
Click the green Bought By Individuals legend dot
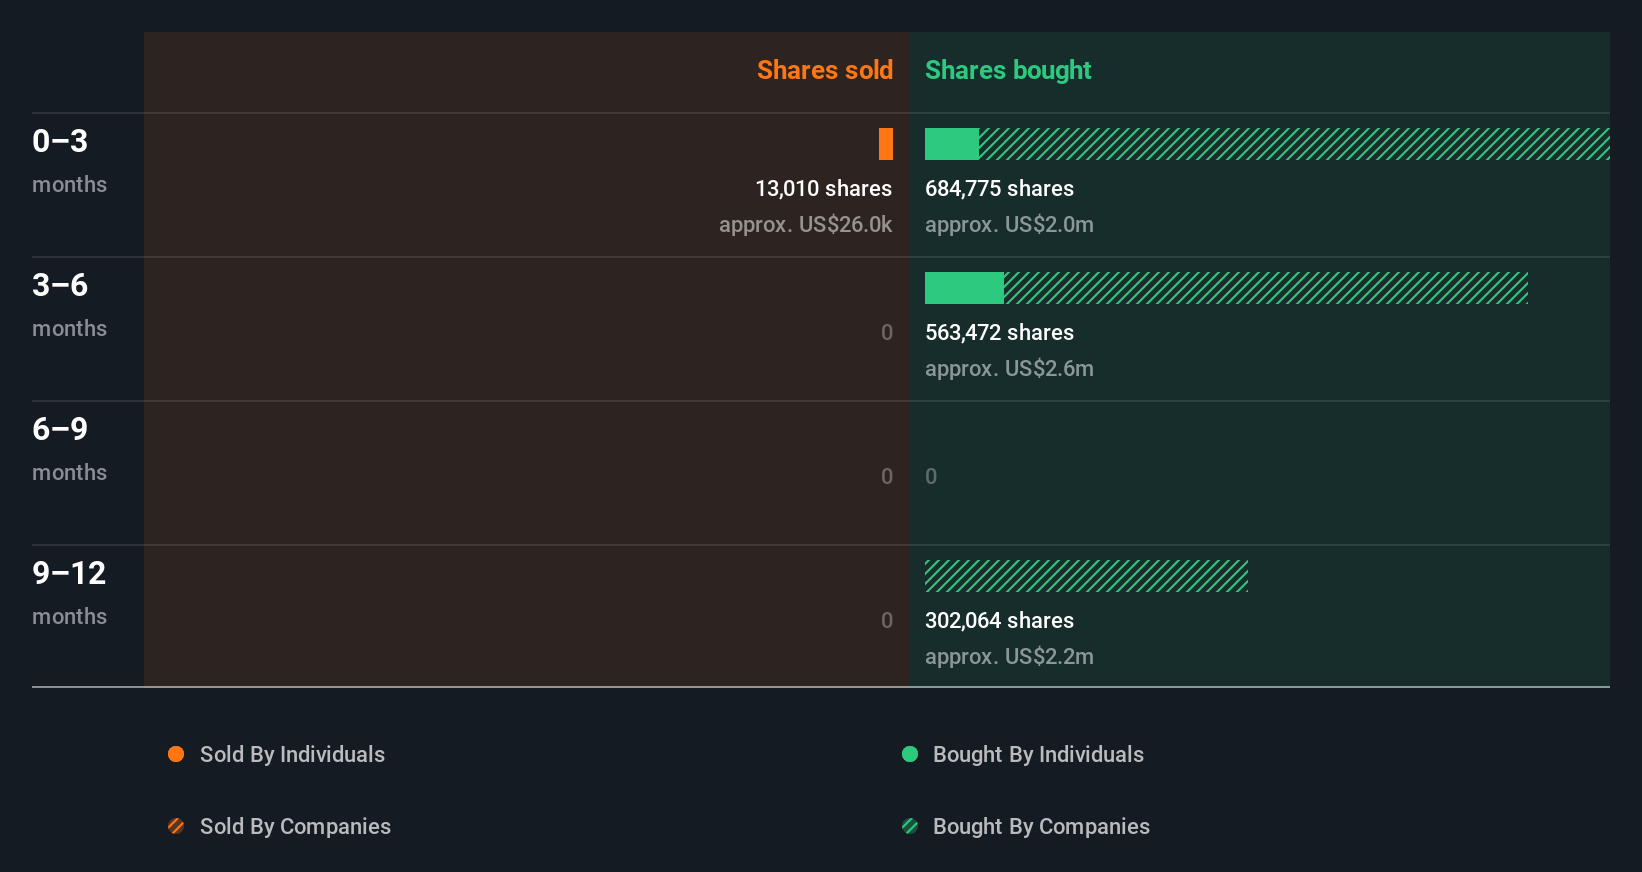(910, 754)
